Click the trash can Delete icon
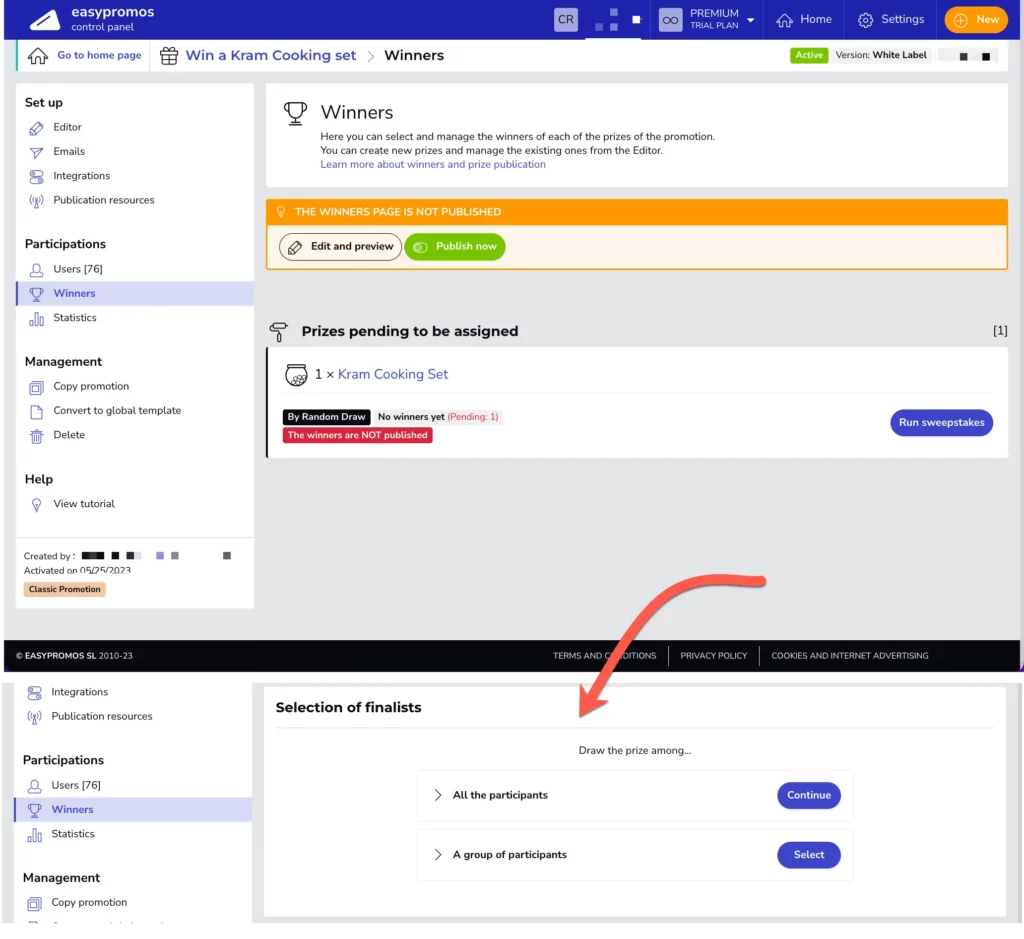 pos(37,436)
